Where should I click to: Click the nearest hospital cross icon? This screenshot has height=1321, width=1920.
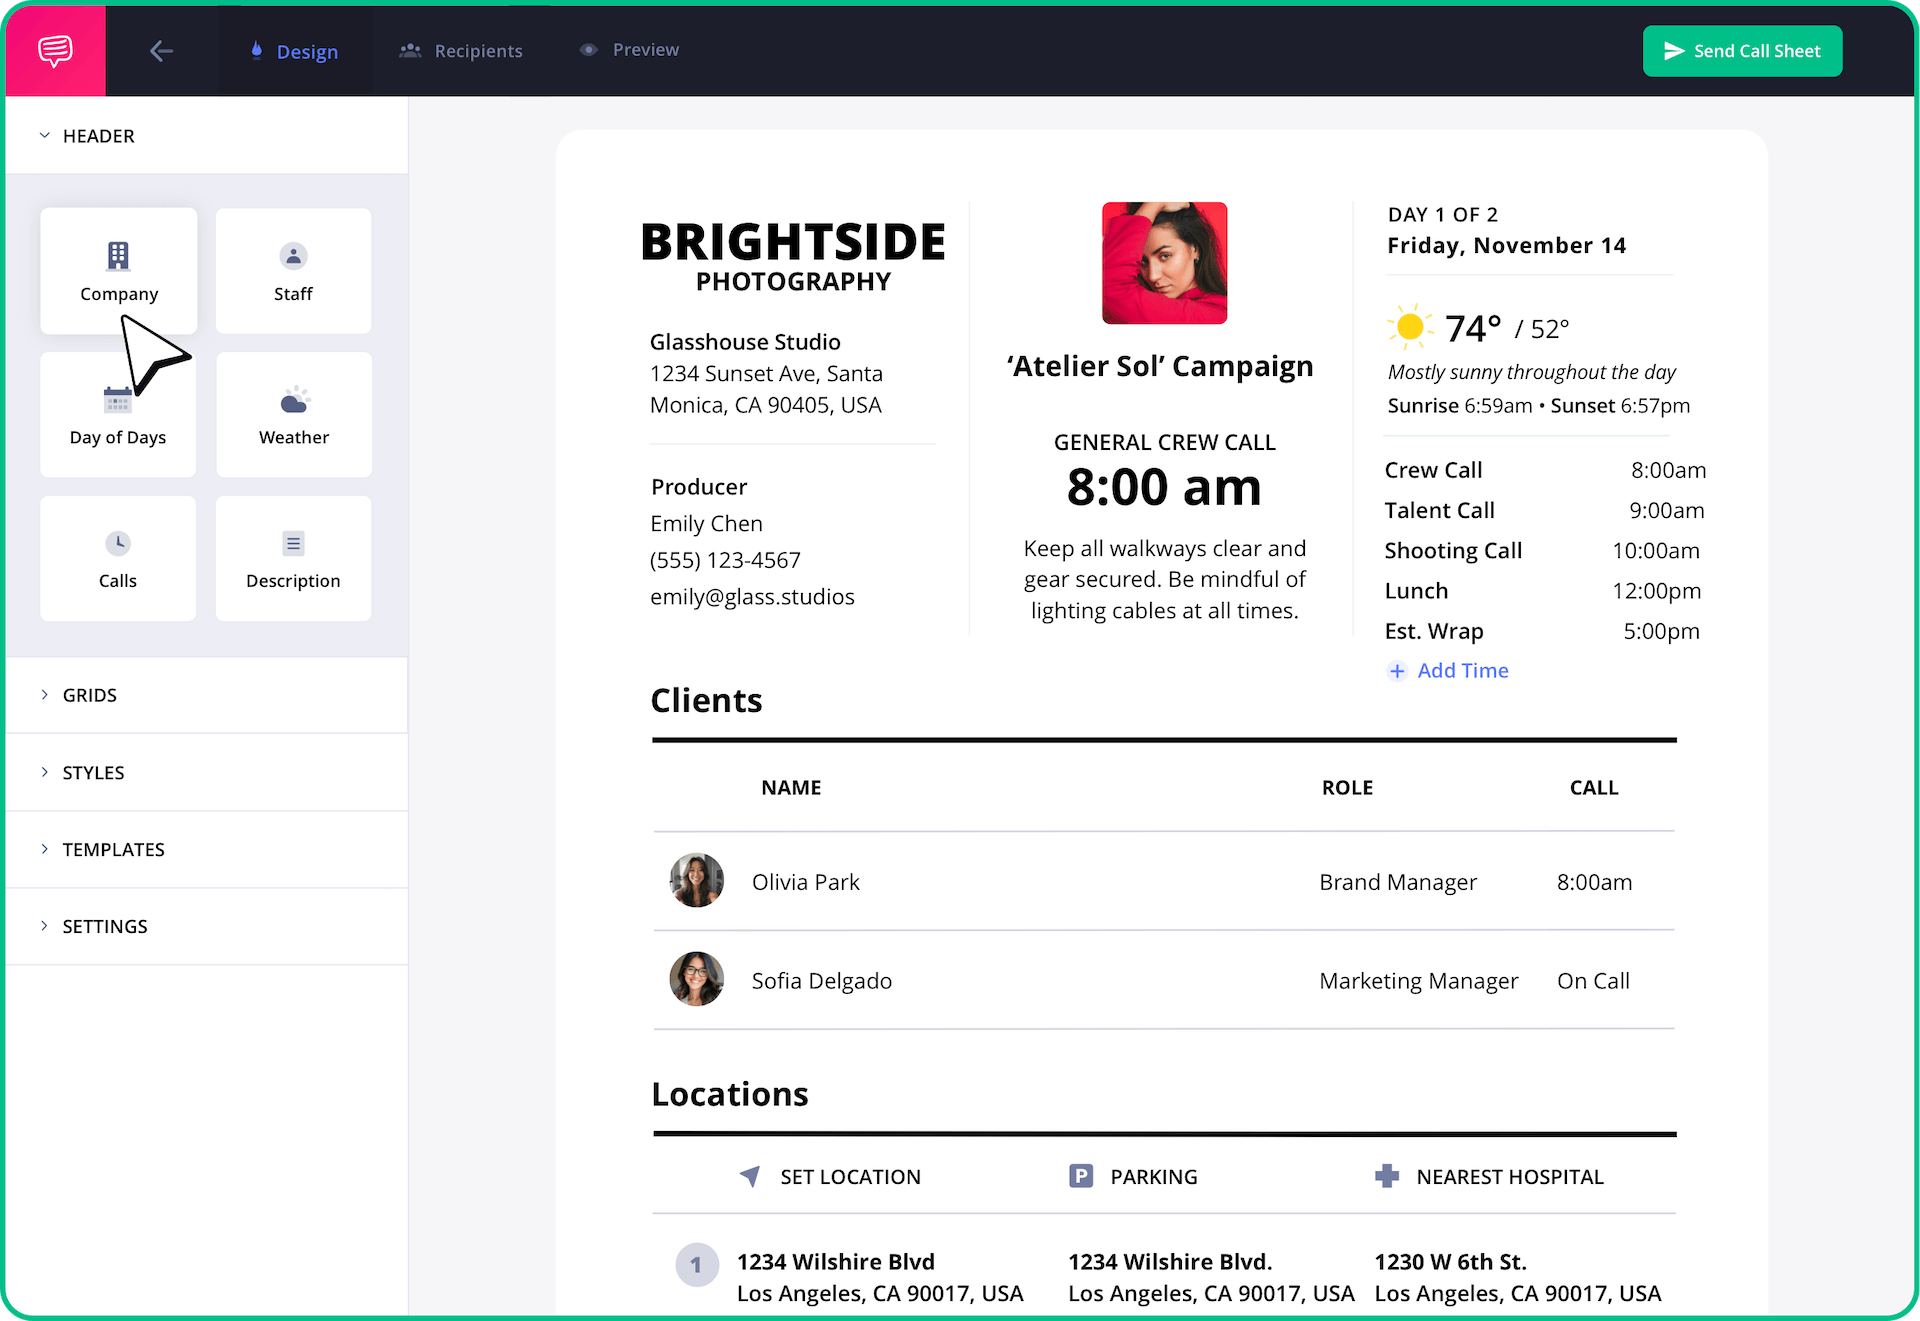pyautogui.click(x=1386, y=1176)
